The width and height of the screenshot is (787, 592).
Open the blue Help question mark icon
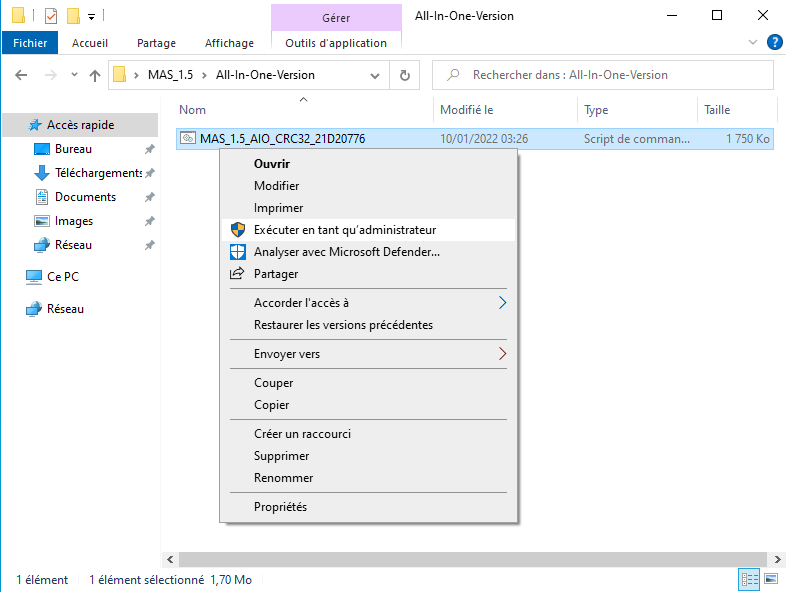point(774,42)
